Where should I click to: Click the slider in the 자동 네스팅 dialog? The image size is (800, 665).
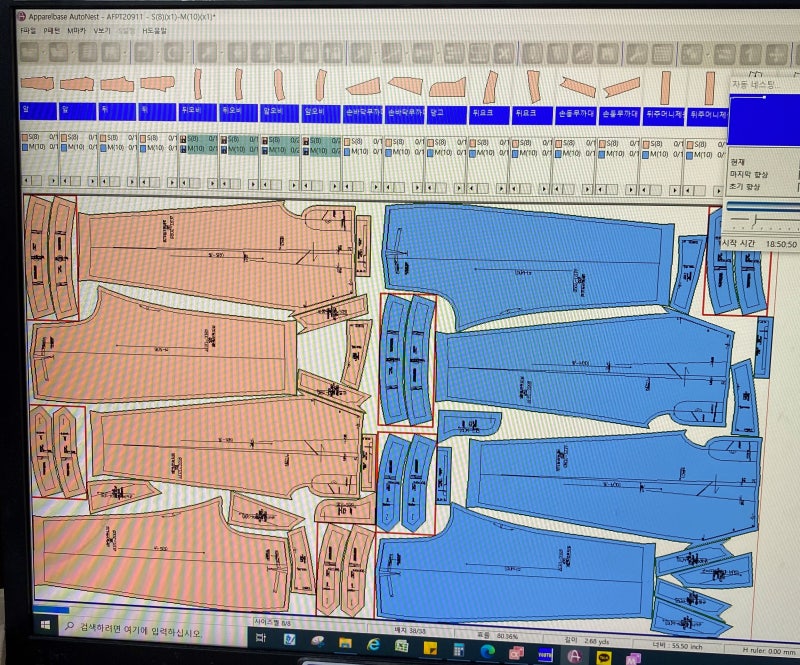click(753, 219)
